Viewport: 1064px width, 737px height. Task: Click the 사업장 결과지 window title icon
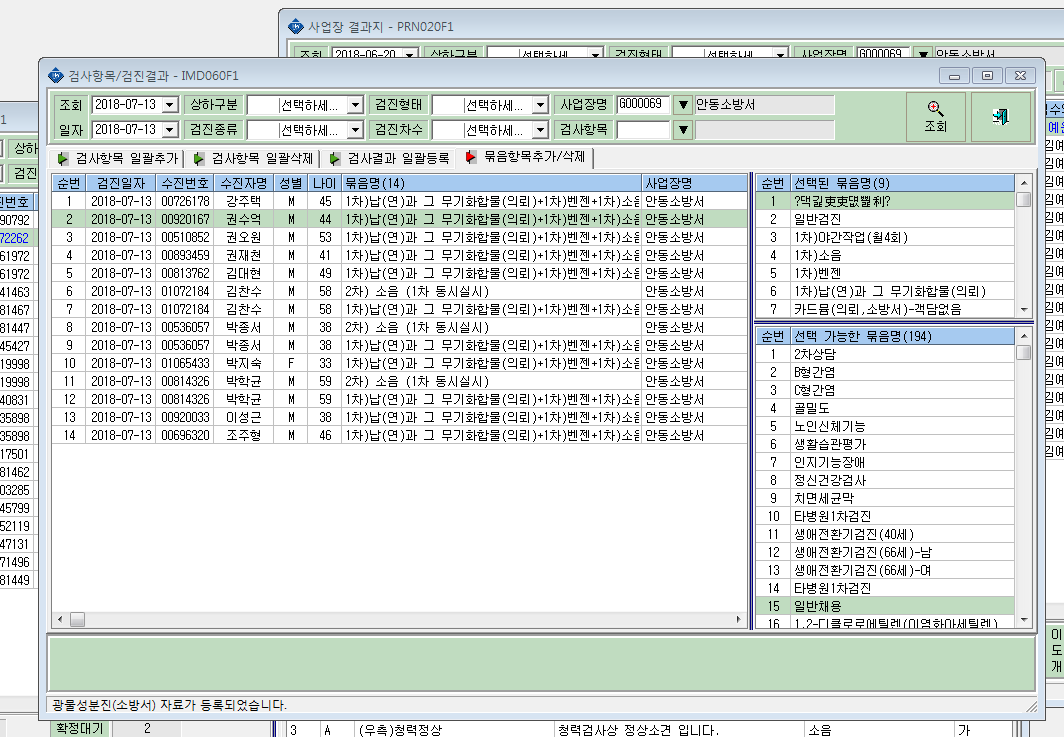(296, 26)
